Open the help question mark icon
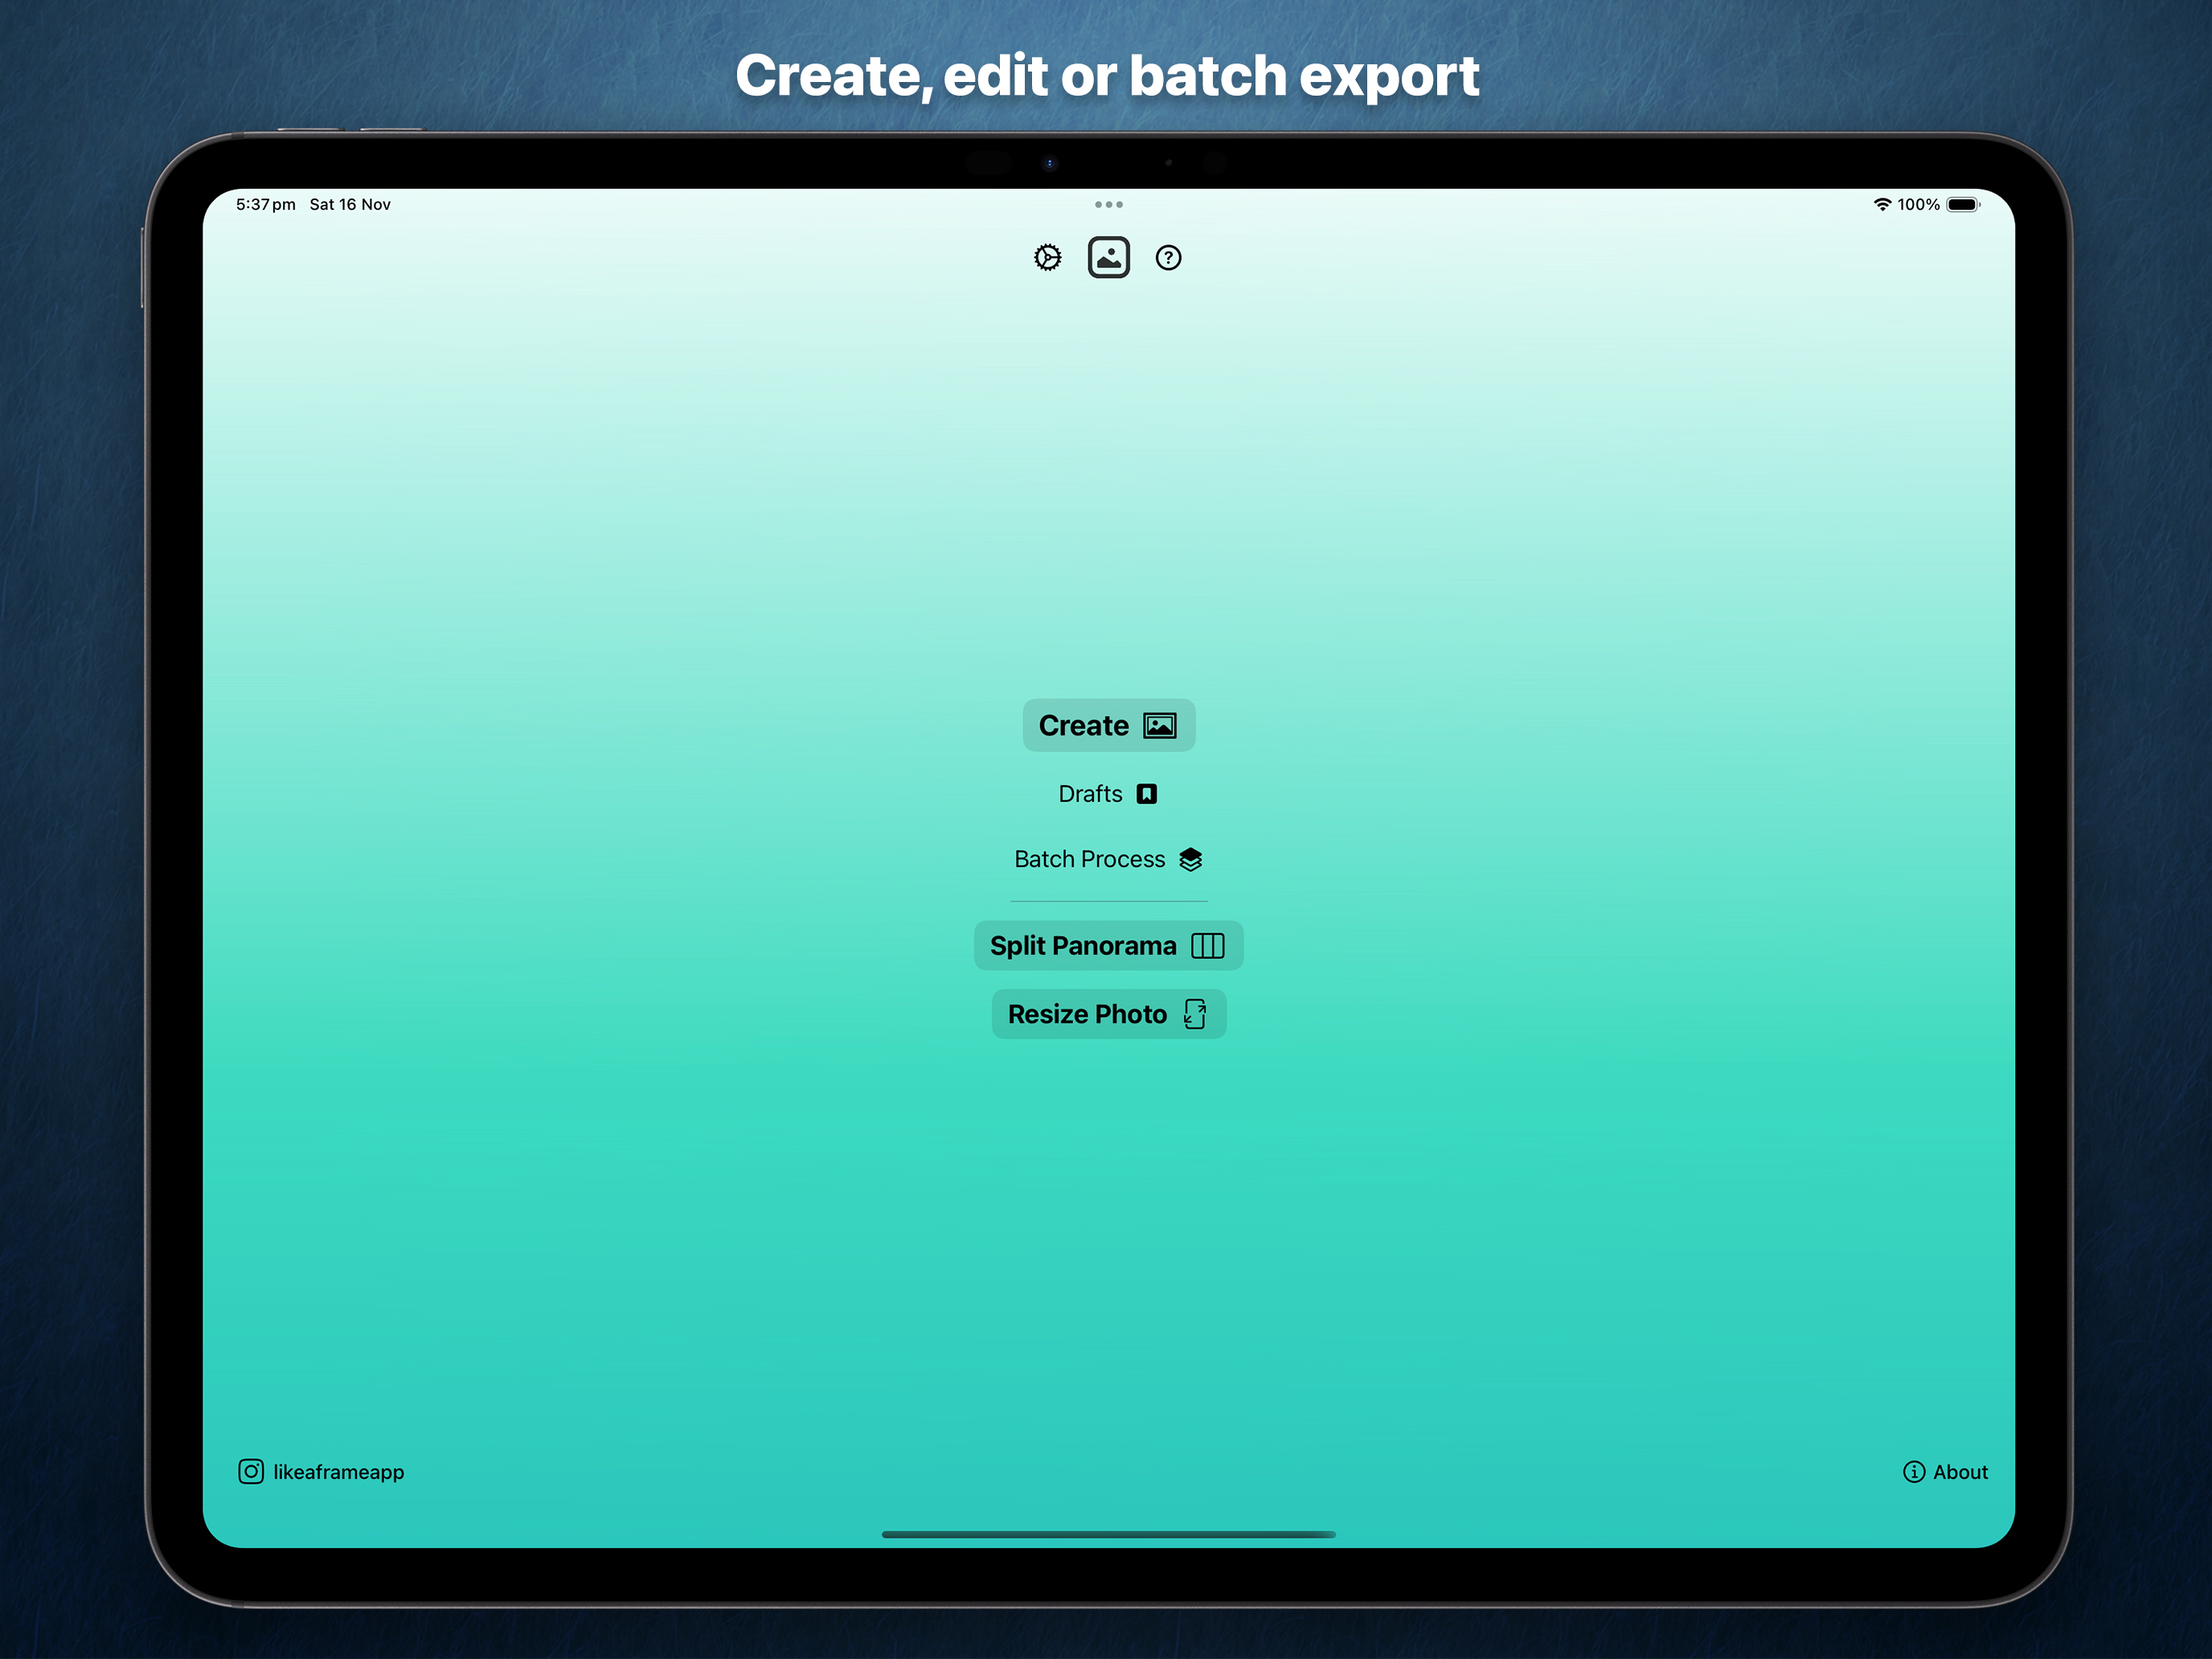Screen dimensions: 2212x1659 [x=1168, y=258]
